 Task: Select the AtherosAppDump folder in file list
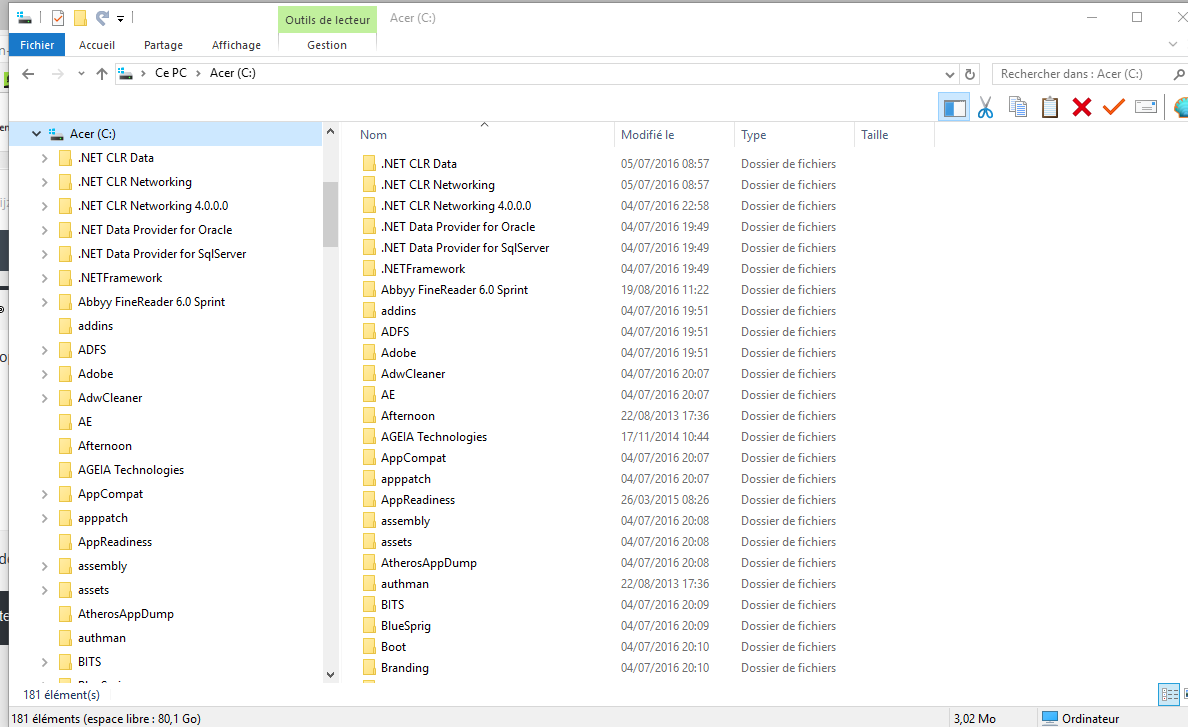pos(429,563)
